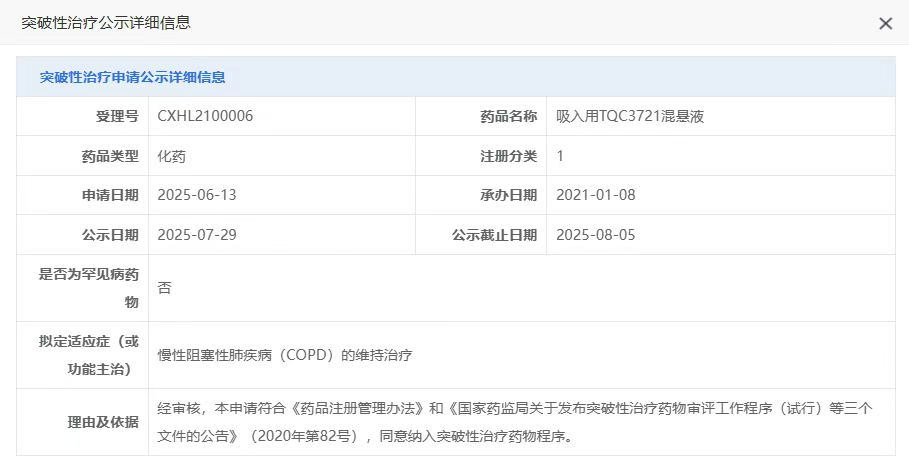The image size is (909, 472).
Task: Click the dialog title 突破性治疗公示详细信息
Action: pos(106,23)
